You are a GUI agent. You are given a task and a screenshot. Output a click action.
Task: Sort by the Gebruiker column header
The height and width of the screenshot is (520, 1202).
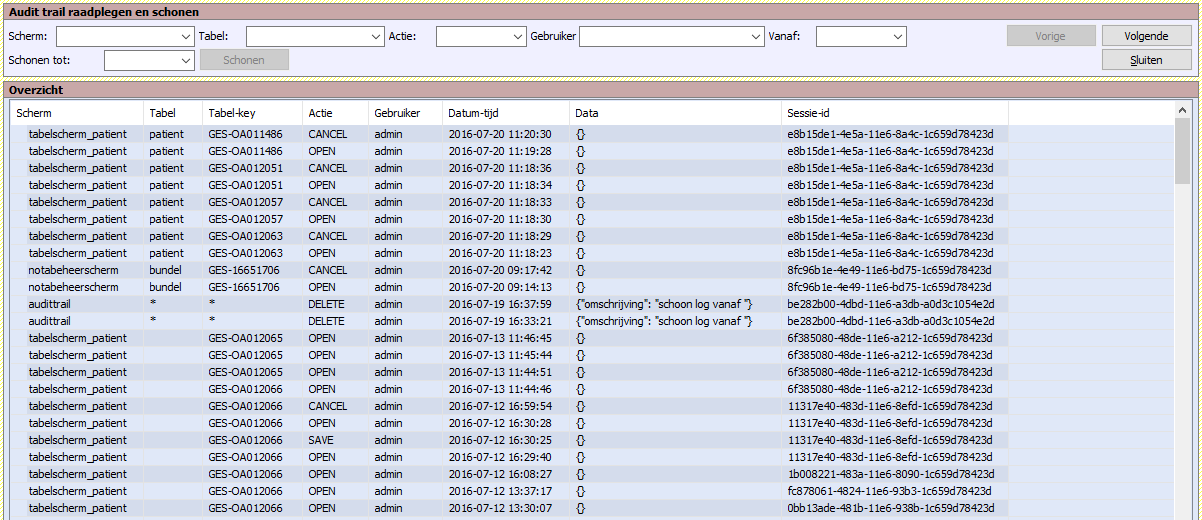click(x=404, y=113)
